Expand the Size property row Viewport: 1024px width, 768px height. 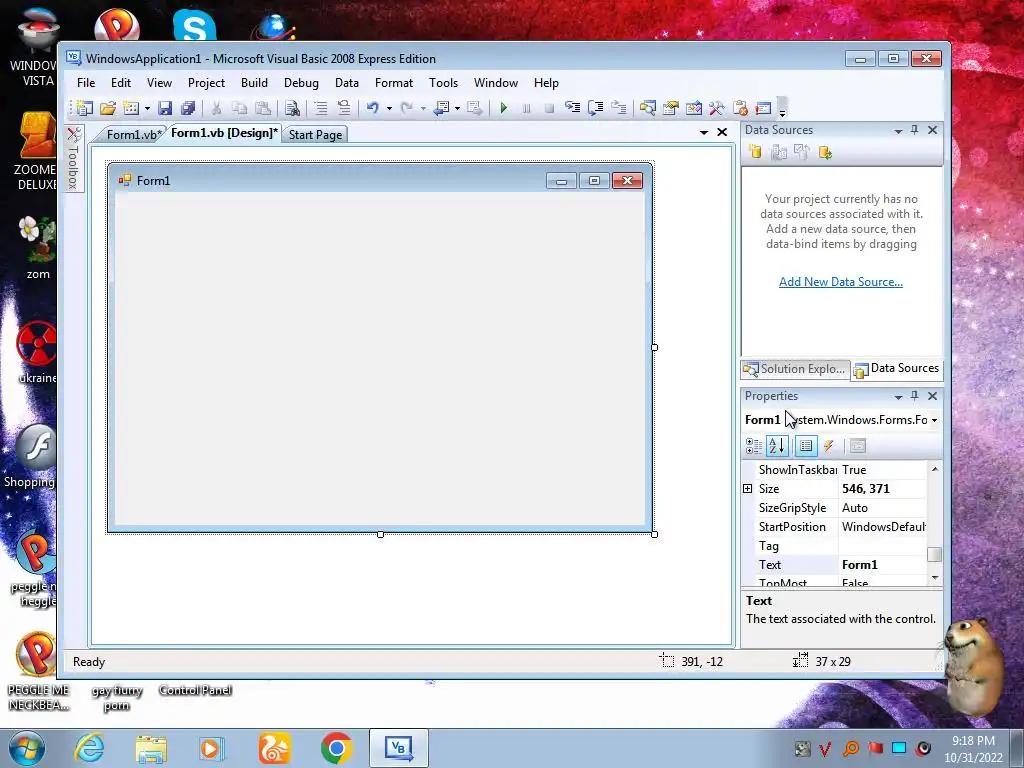[748, 488]
